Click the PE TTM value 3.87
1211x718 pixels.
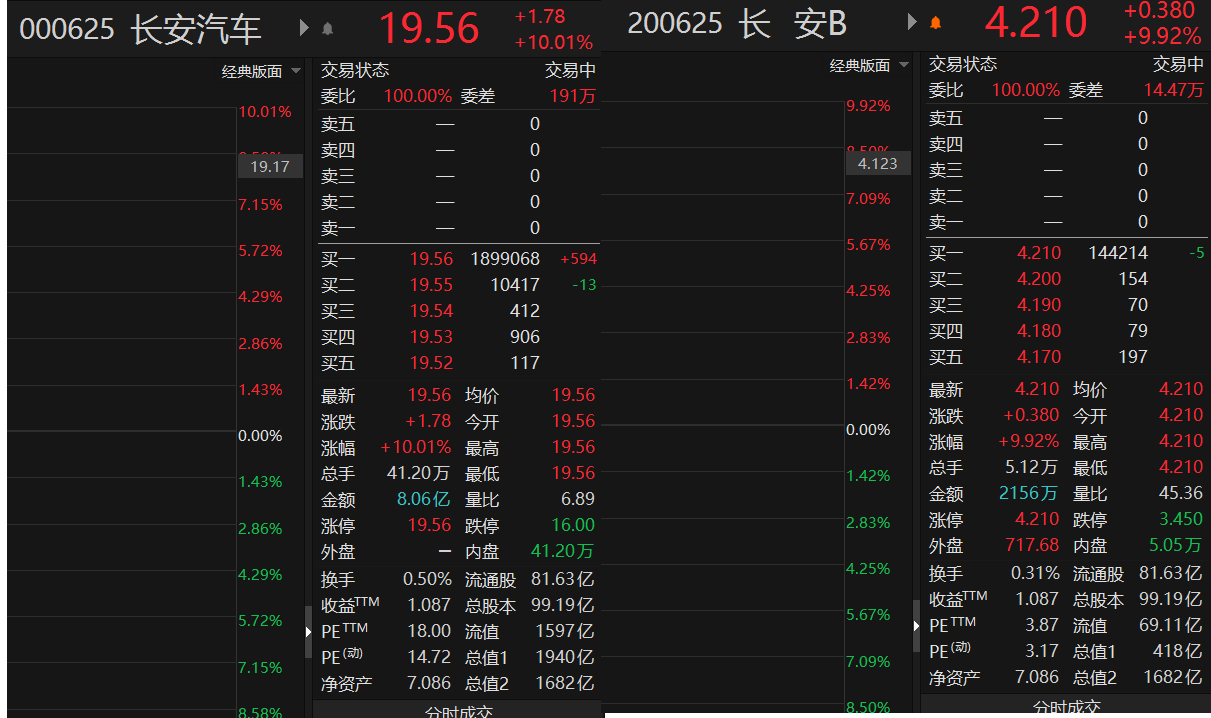[1041, 626]
